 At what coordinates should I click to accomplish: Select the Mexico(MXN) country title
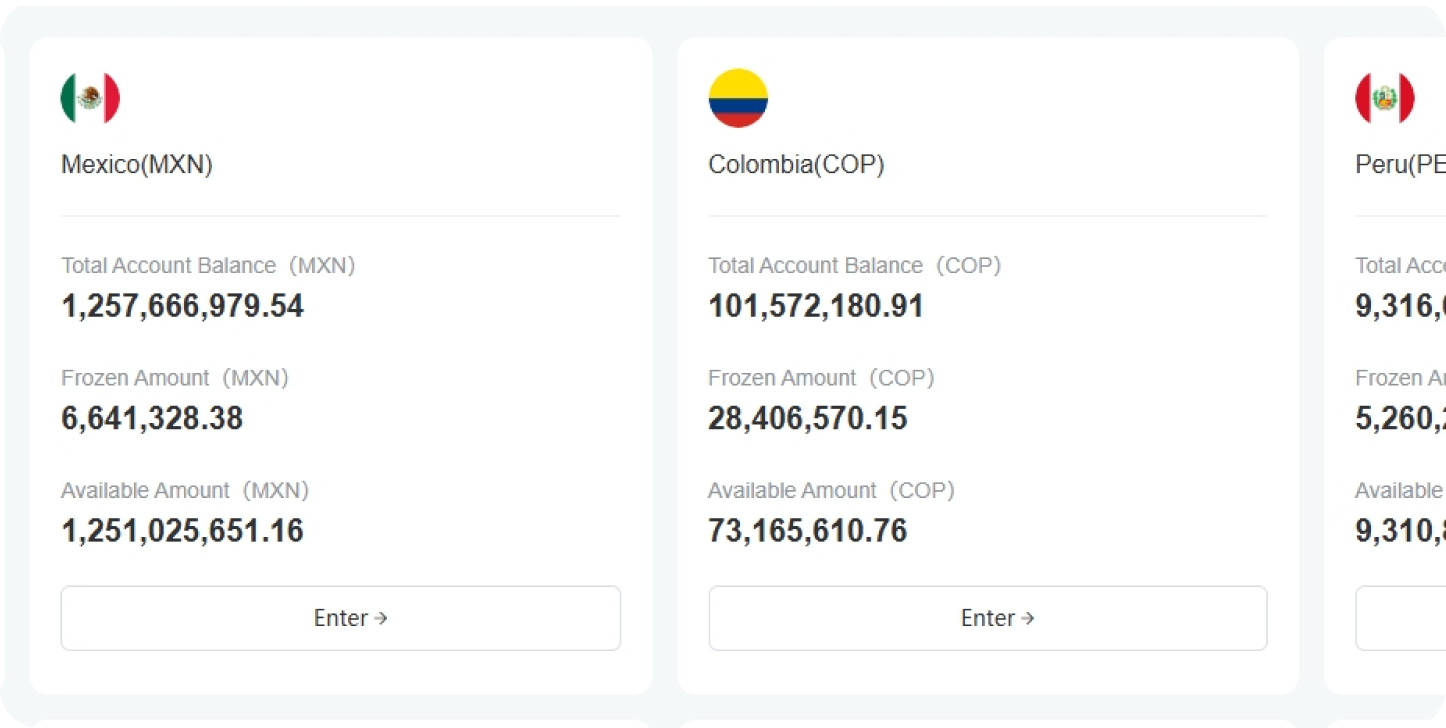[137, 164]
